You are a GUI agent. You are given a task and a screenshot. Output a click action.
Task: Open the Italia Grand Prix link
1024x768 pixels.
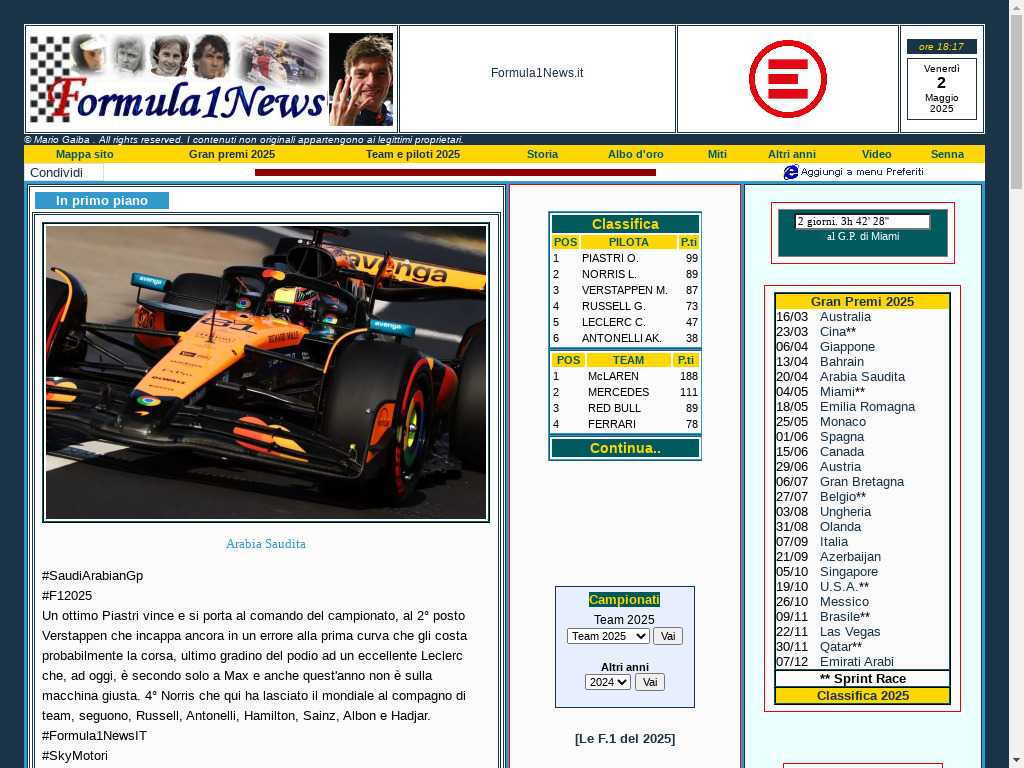834,542
